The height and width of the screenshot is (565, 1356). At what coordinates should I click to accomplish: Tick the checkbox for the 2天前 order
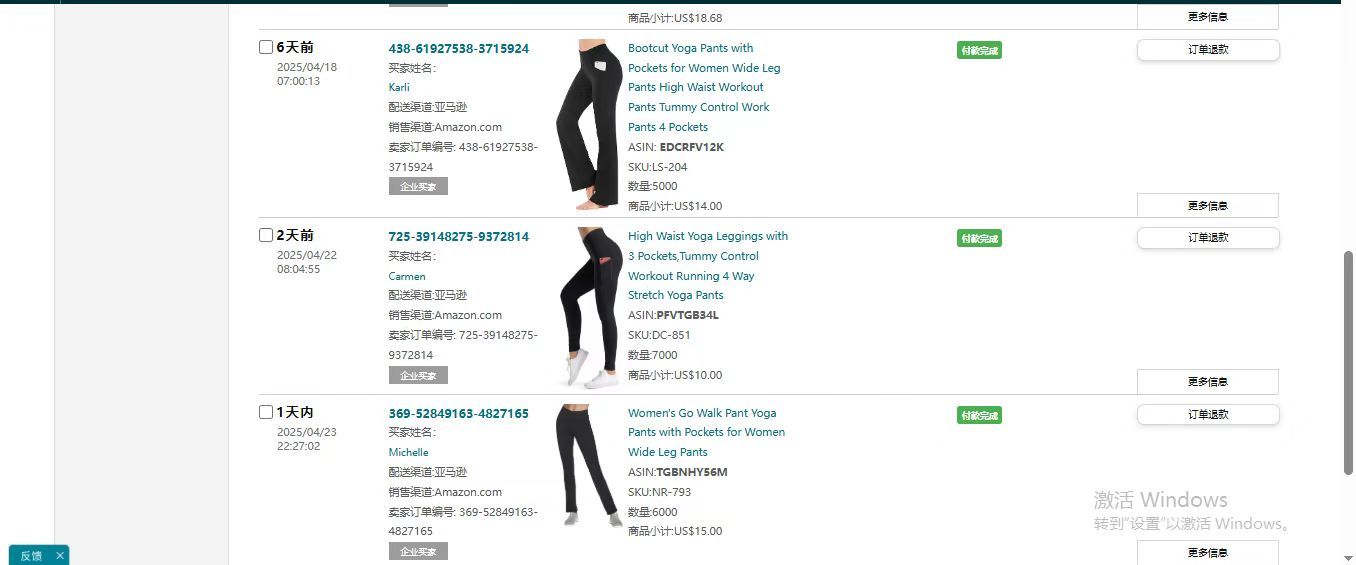266,235
